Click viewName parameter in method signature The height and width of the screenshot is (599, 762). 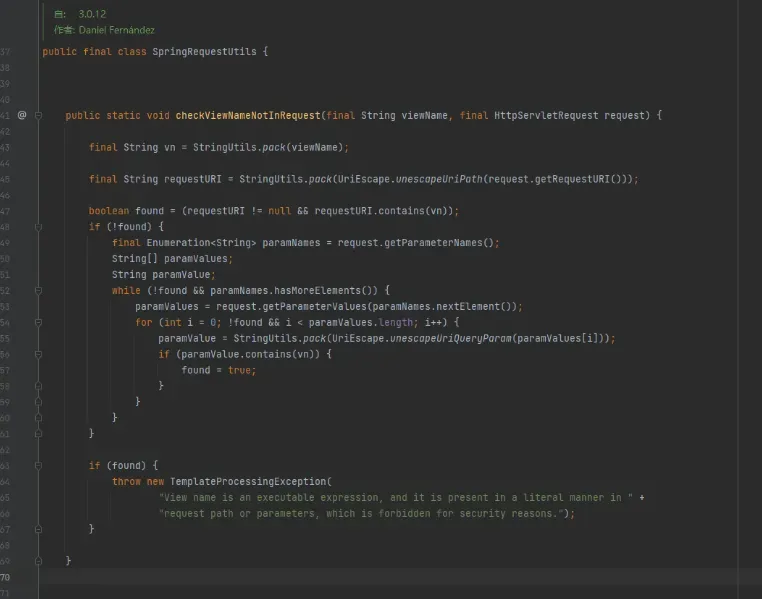[424, 116]
